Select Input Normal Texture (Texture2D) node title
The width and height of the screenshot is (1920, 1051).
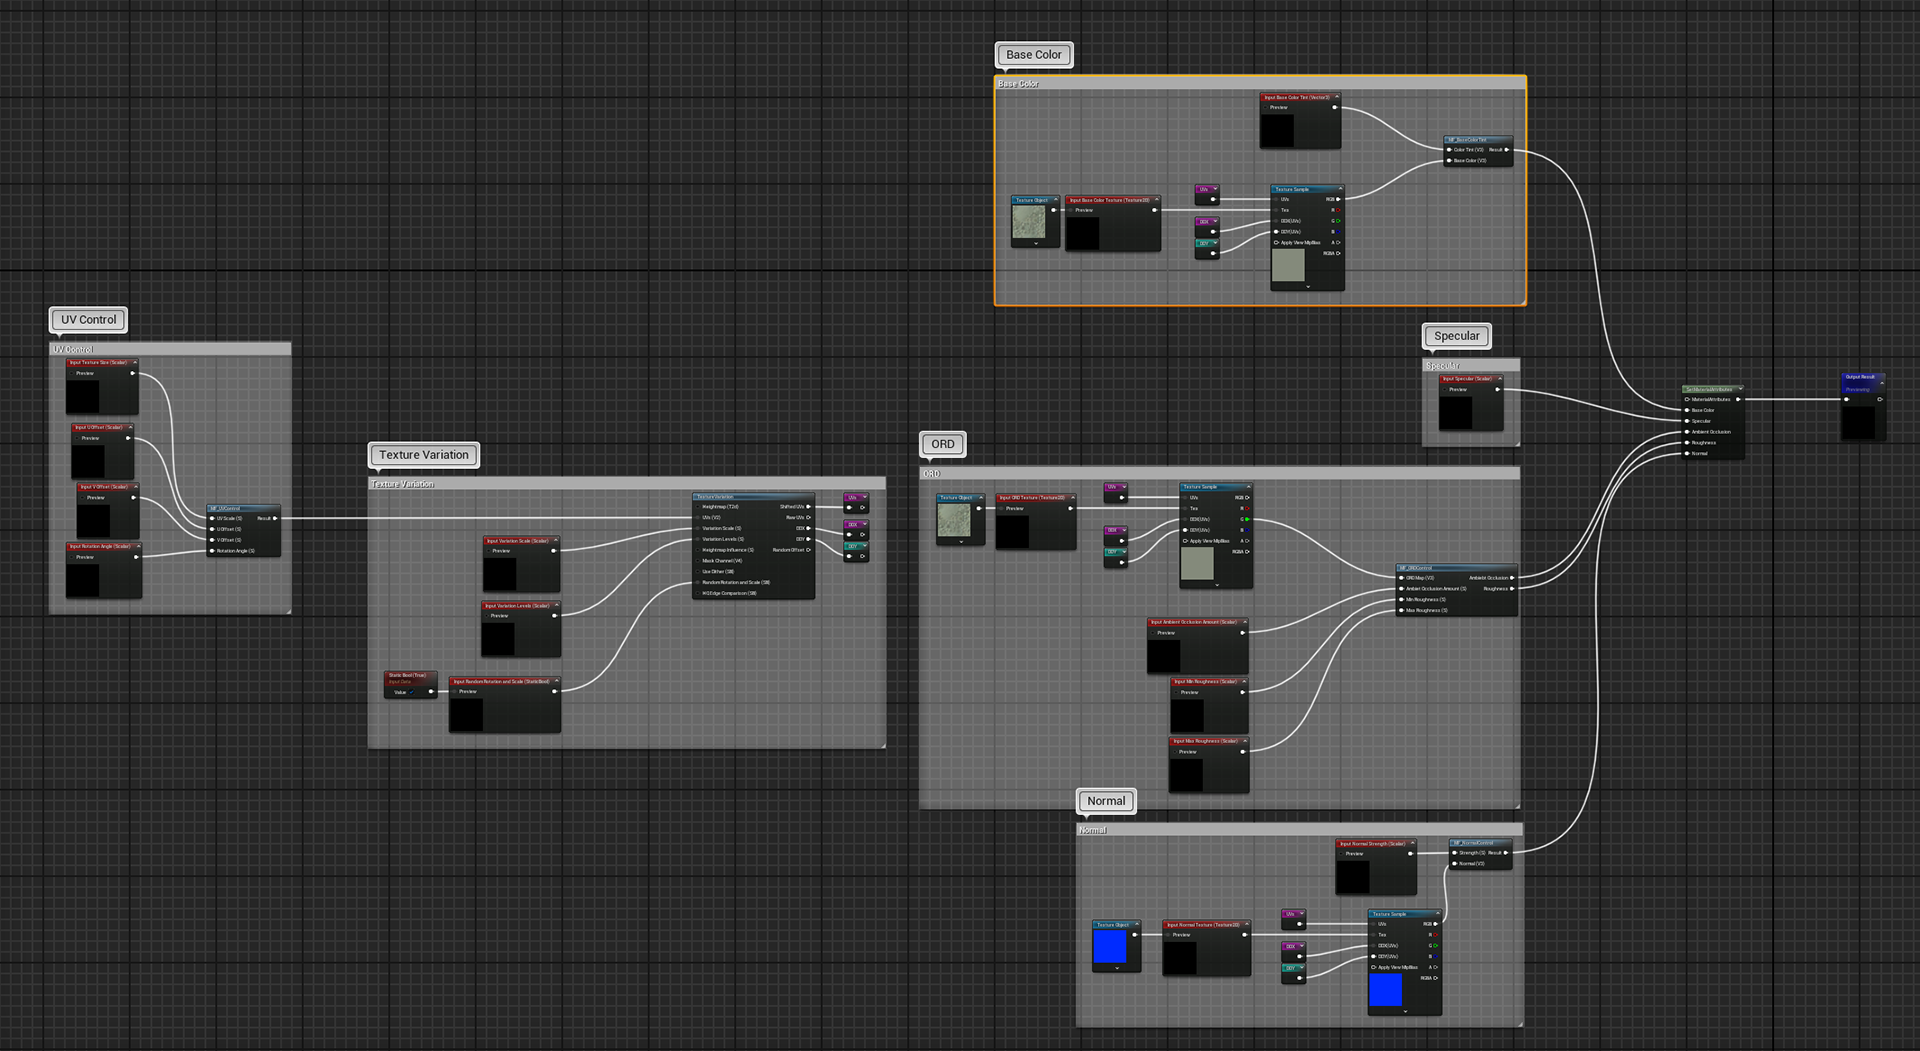(1204, 925)
